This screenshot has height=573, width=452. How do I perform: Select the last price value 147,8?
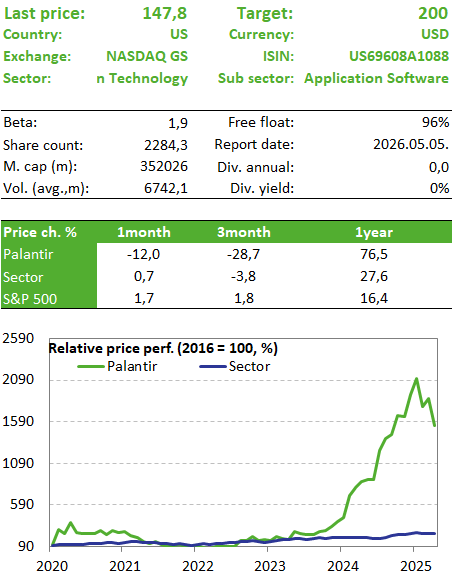[164, 14]
